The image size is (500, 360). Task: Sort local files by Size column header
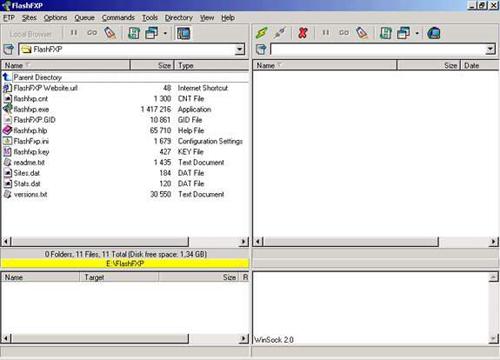click(x=152, y=65)
